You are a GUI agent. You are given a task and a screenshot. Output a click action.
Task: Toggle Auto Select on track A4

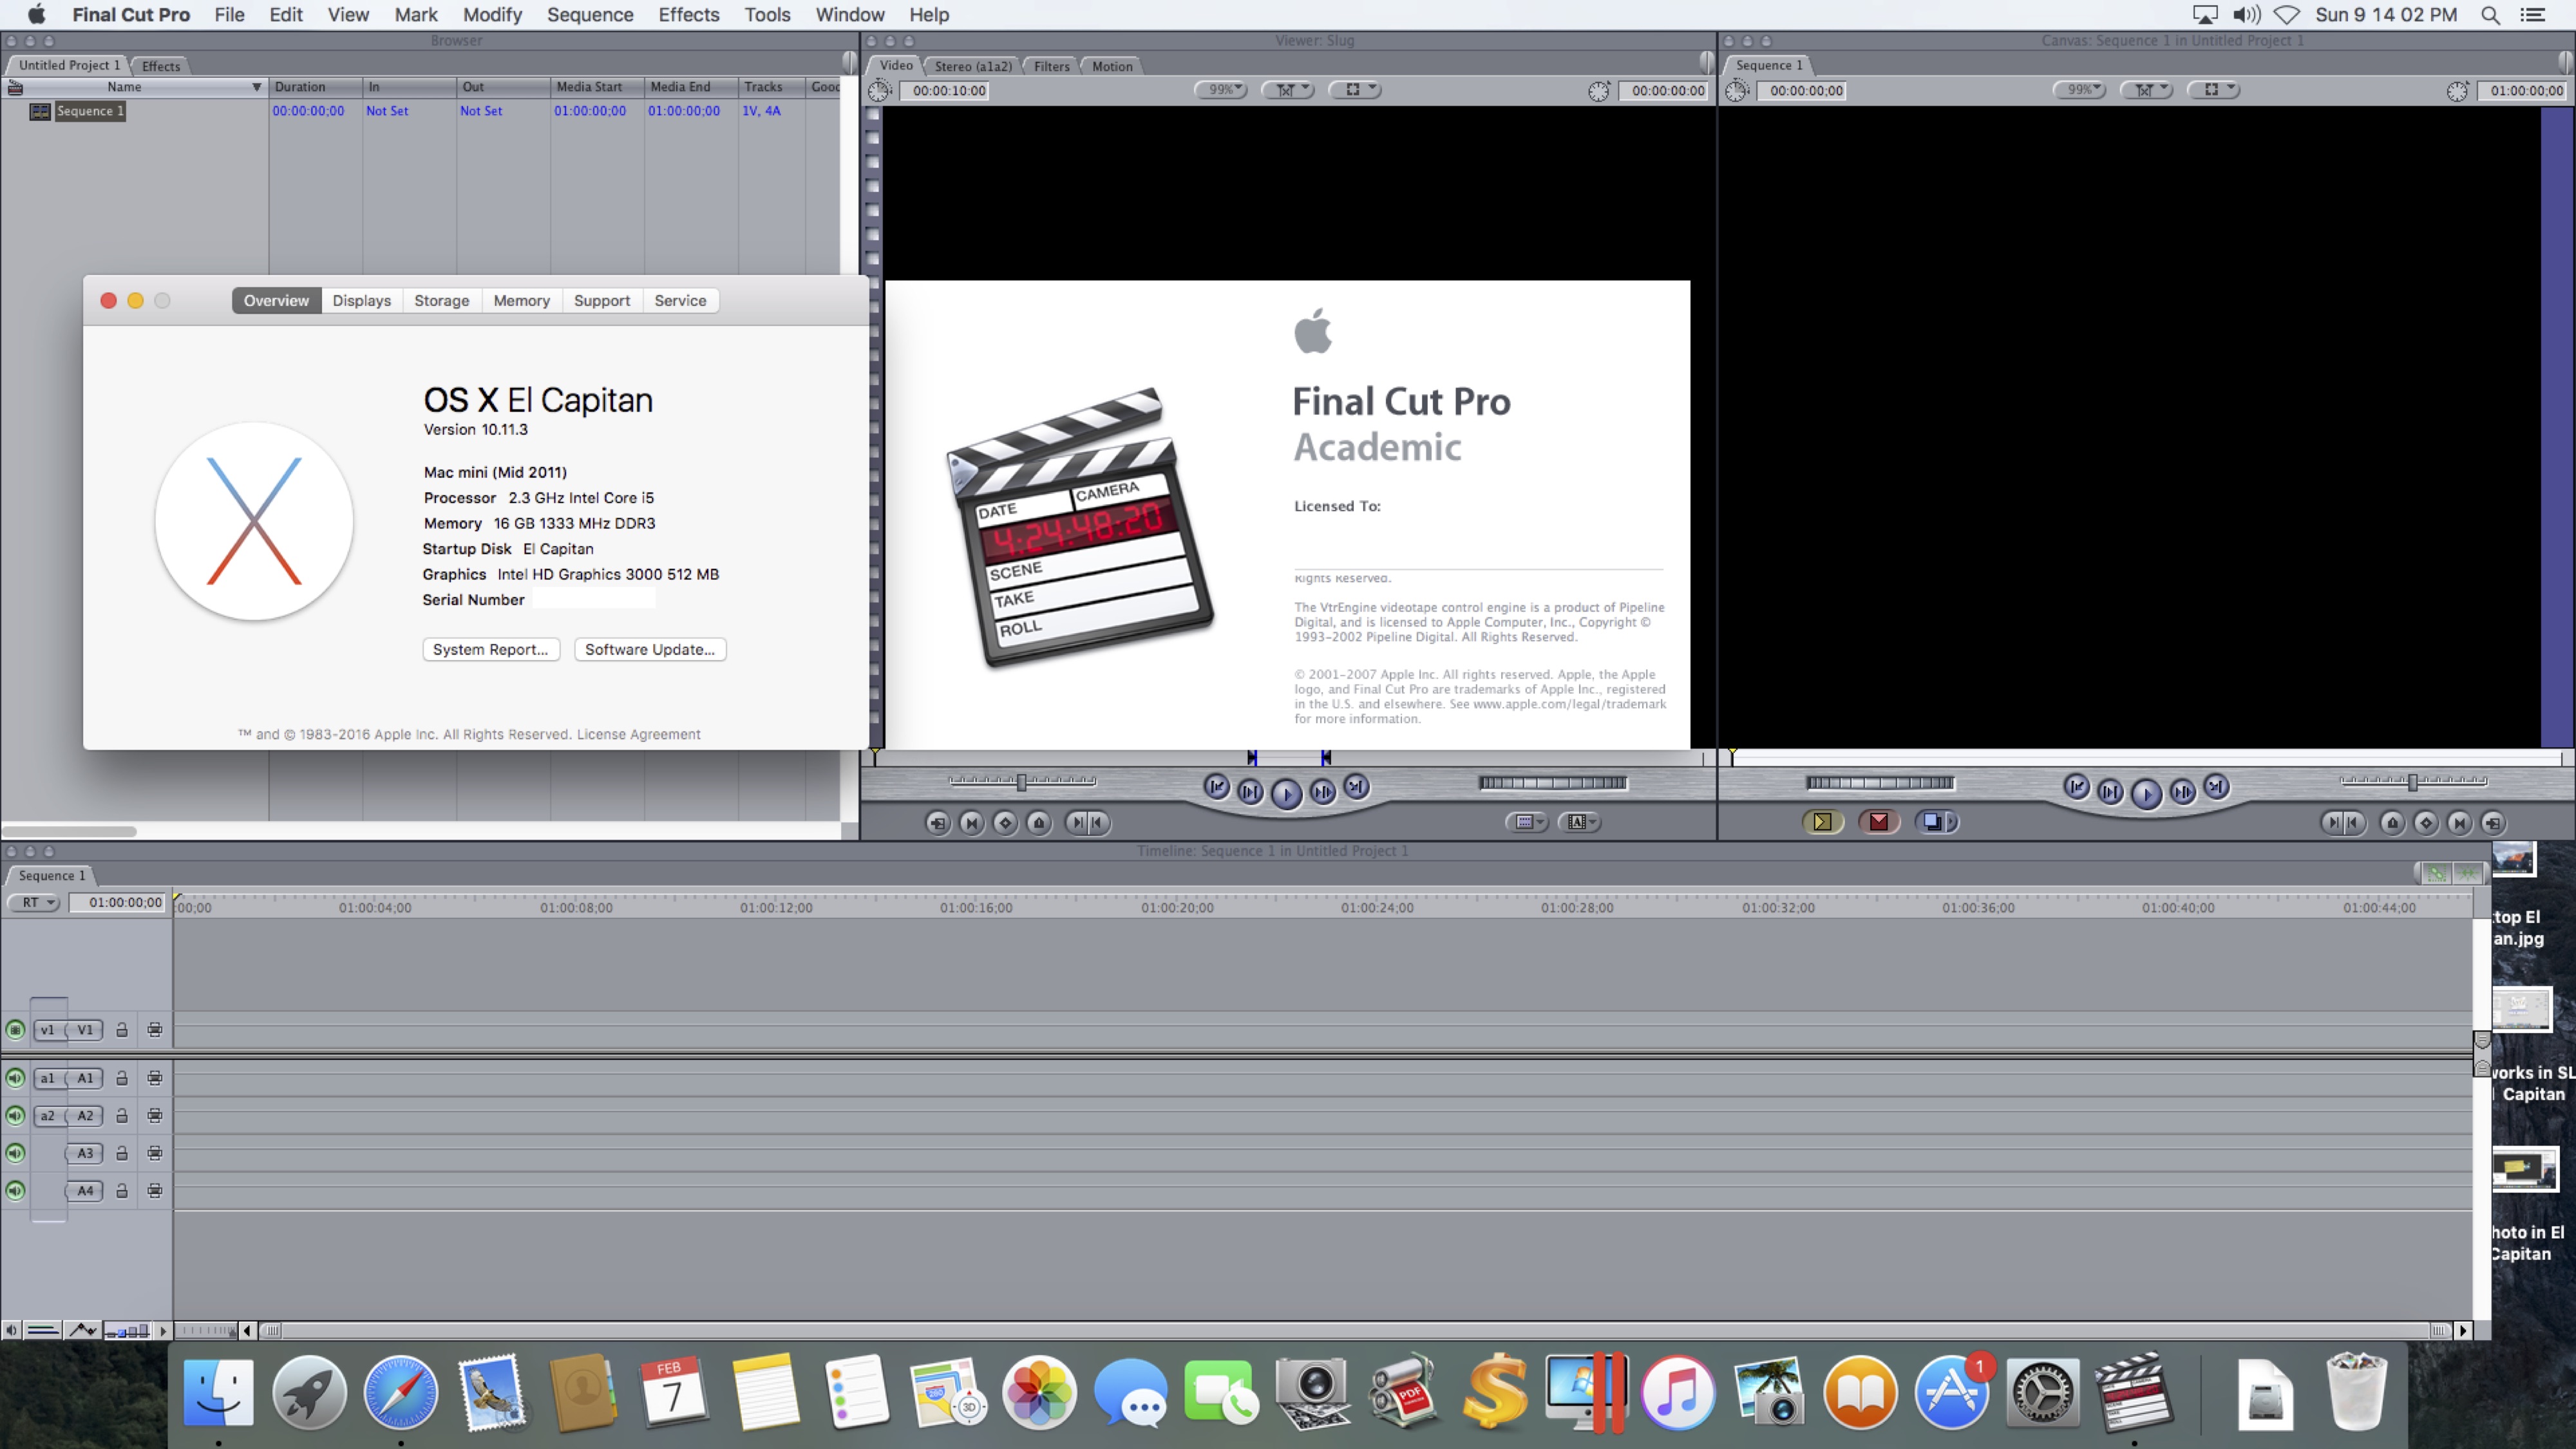coord(155,1190)
